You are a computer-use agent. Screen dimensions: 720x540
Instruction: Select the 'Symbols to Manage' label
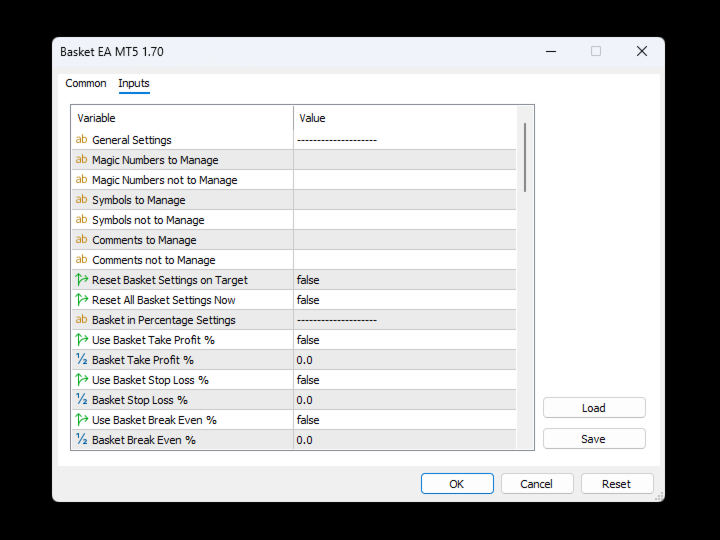point(139,200)
